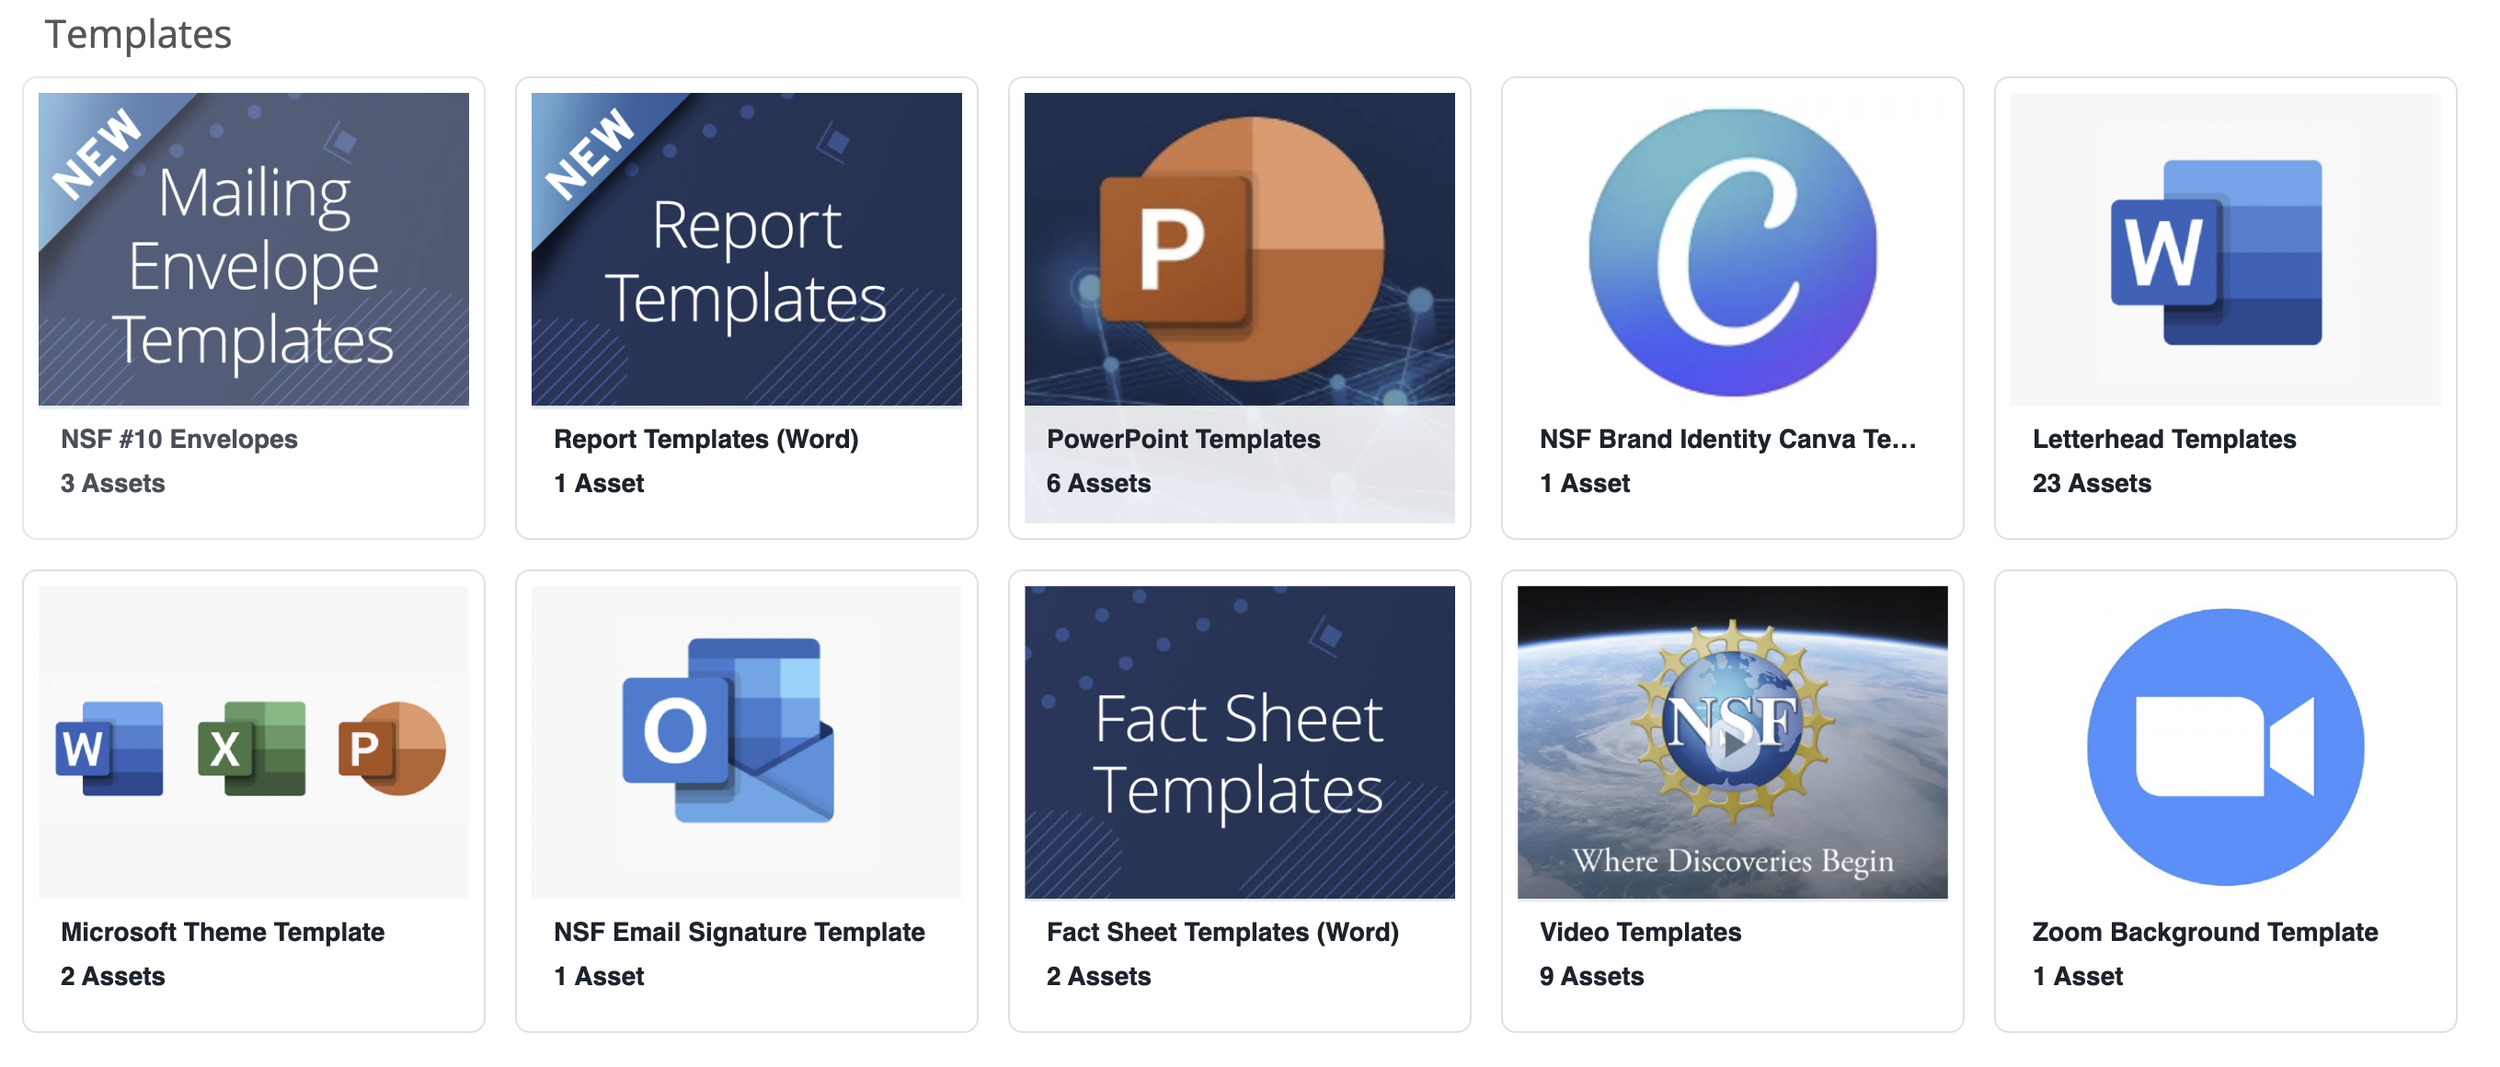The image size is (2500, 1067).
Task: Click '3 Assets' under NSF #10 Envelopes
Action: point(112,483)
